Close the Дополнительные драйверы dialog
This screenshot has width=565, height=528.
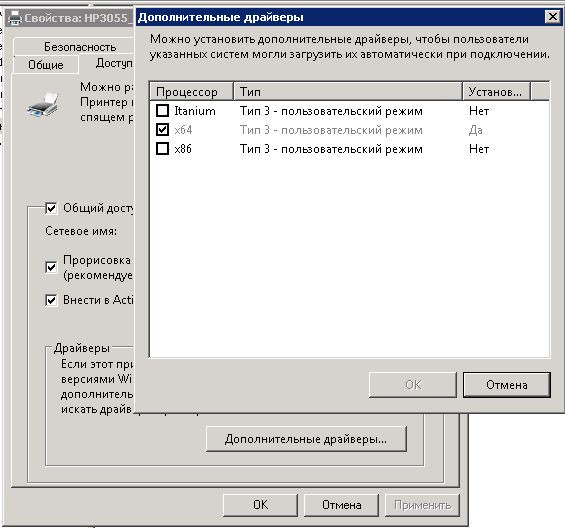coord(552,17)
